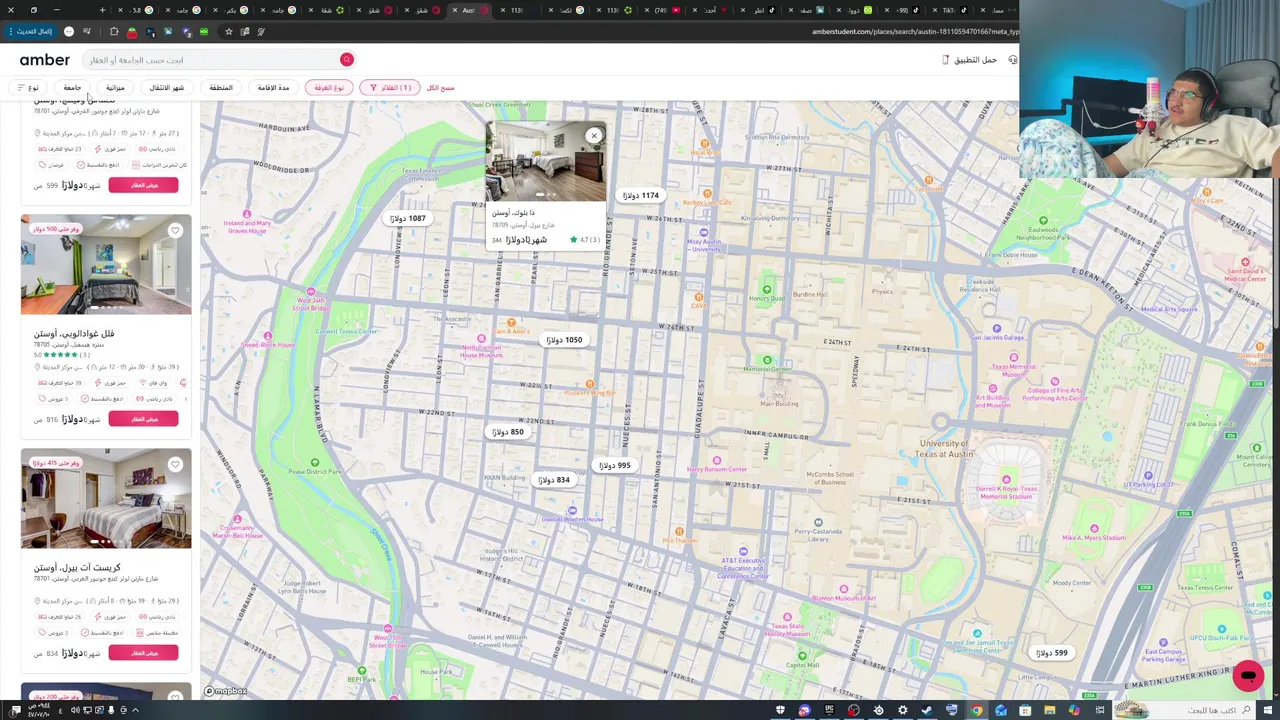Open the 'المنطقة' area filter
Image resolution: width=1280 pixels, height=720 pixels.
(x=221, y=88)
